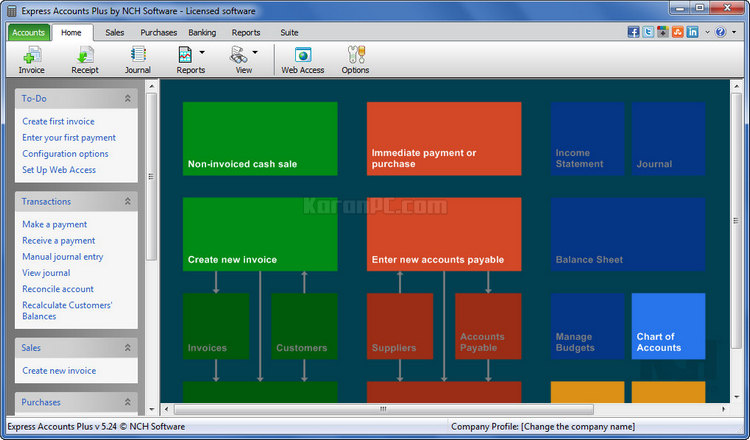Switch to the Suite tab
750x440 pixels.
tap(289, 33)
